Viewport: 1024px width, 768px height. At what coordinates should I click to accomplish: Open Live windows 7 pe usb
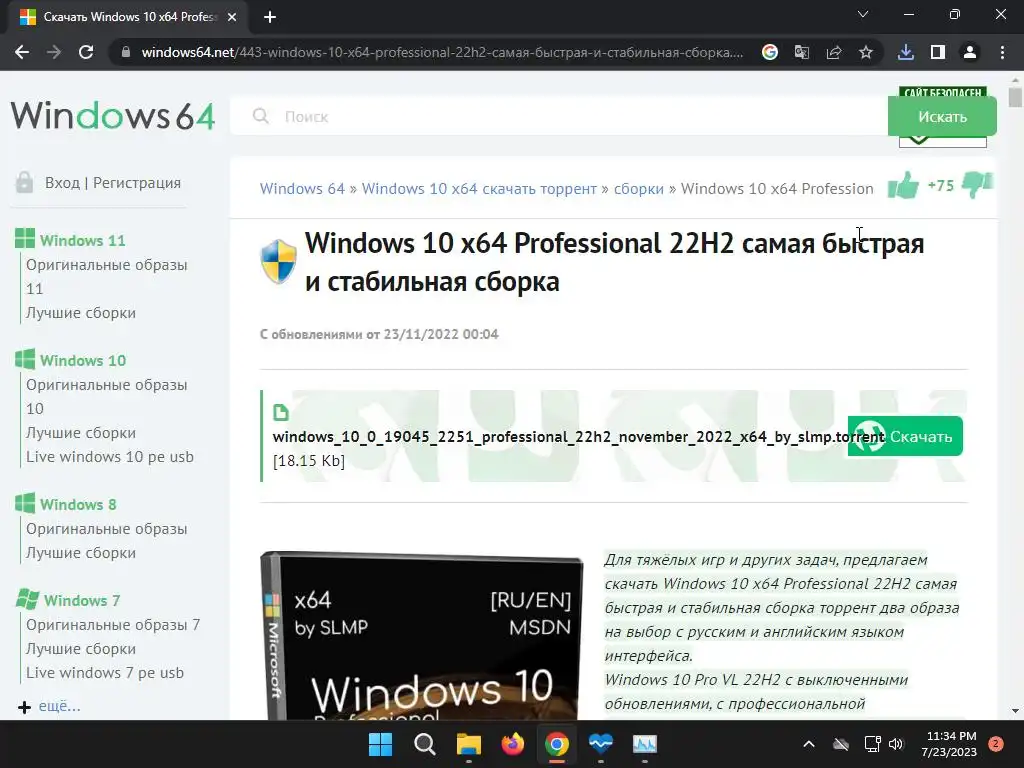click(x=105, y=673)
